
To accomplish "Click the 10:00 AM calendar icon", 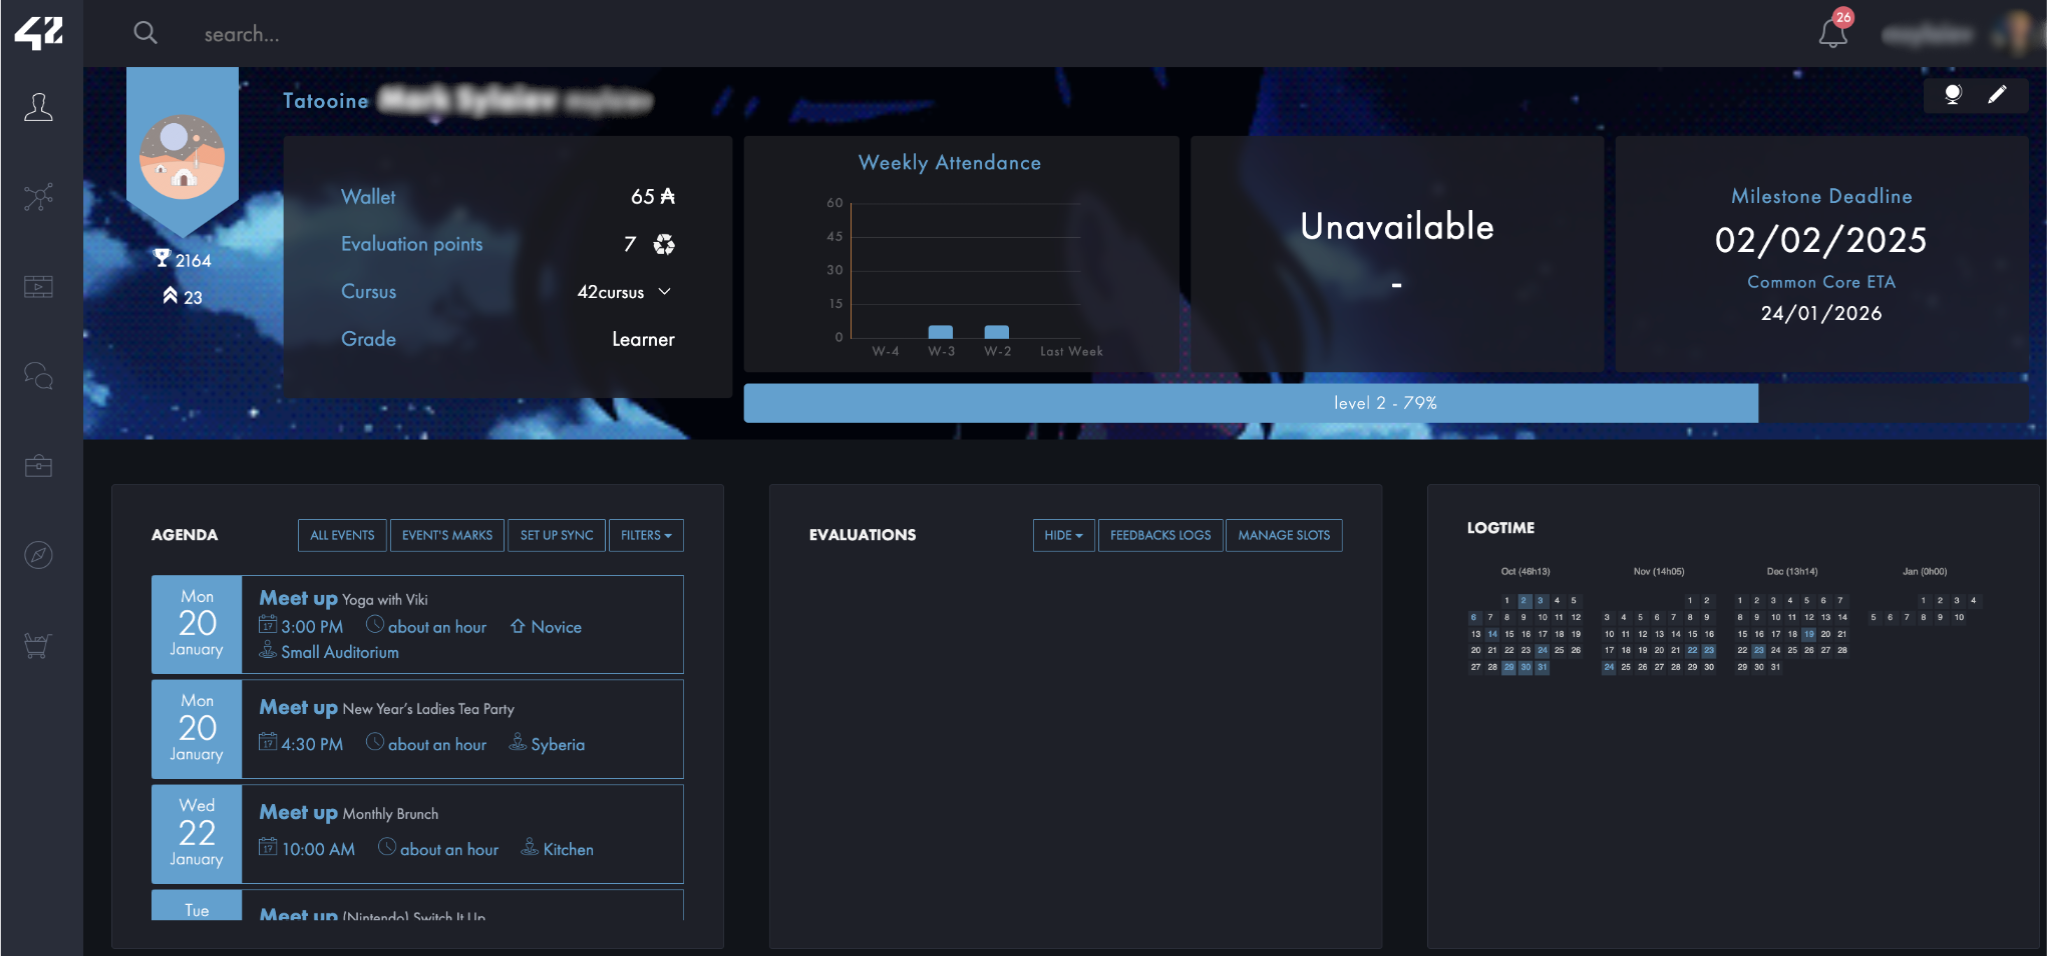I will (268, 847).
